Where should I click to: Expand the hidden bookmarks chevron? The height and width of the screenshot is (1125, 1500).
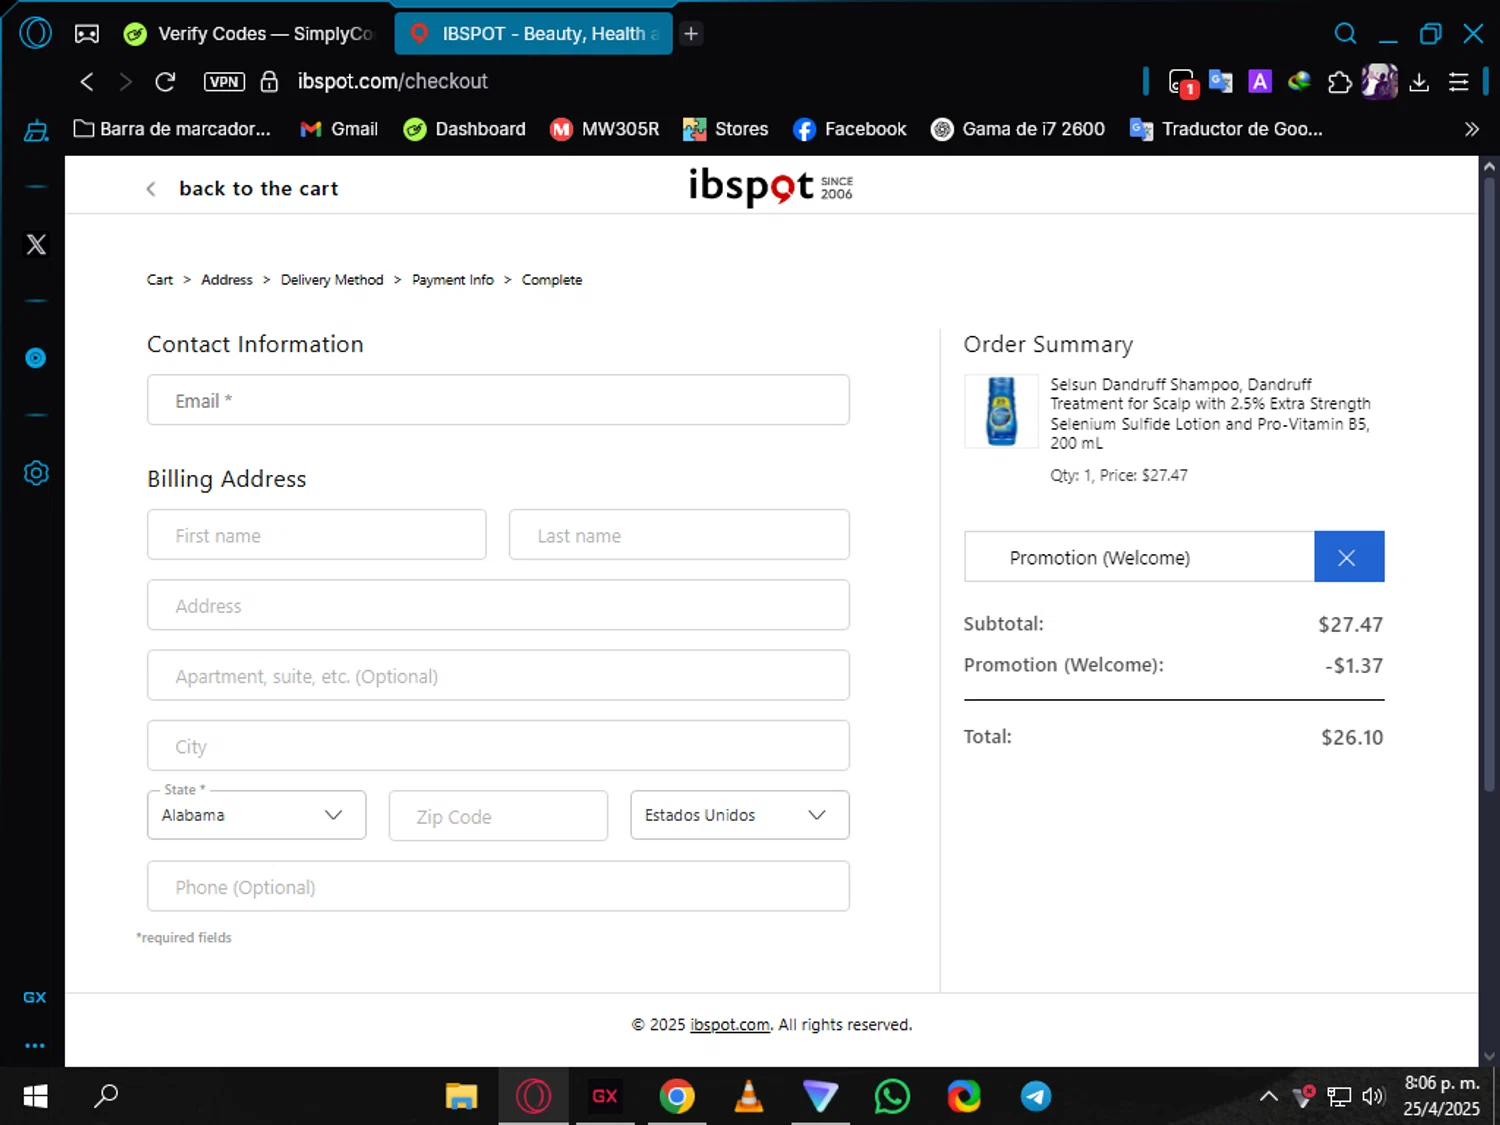coord(1471,129)
